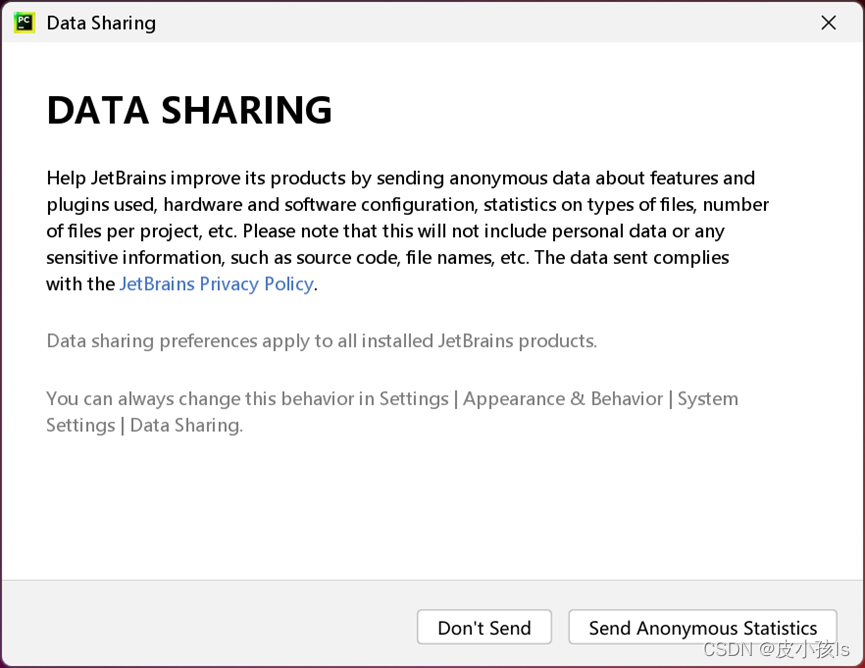Click the sensitive information, such as source code line

387,257
